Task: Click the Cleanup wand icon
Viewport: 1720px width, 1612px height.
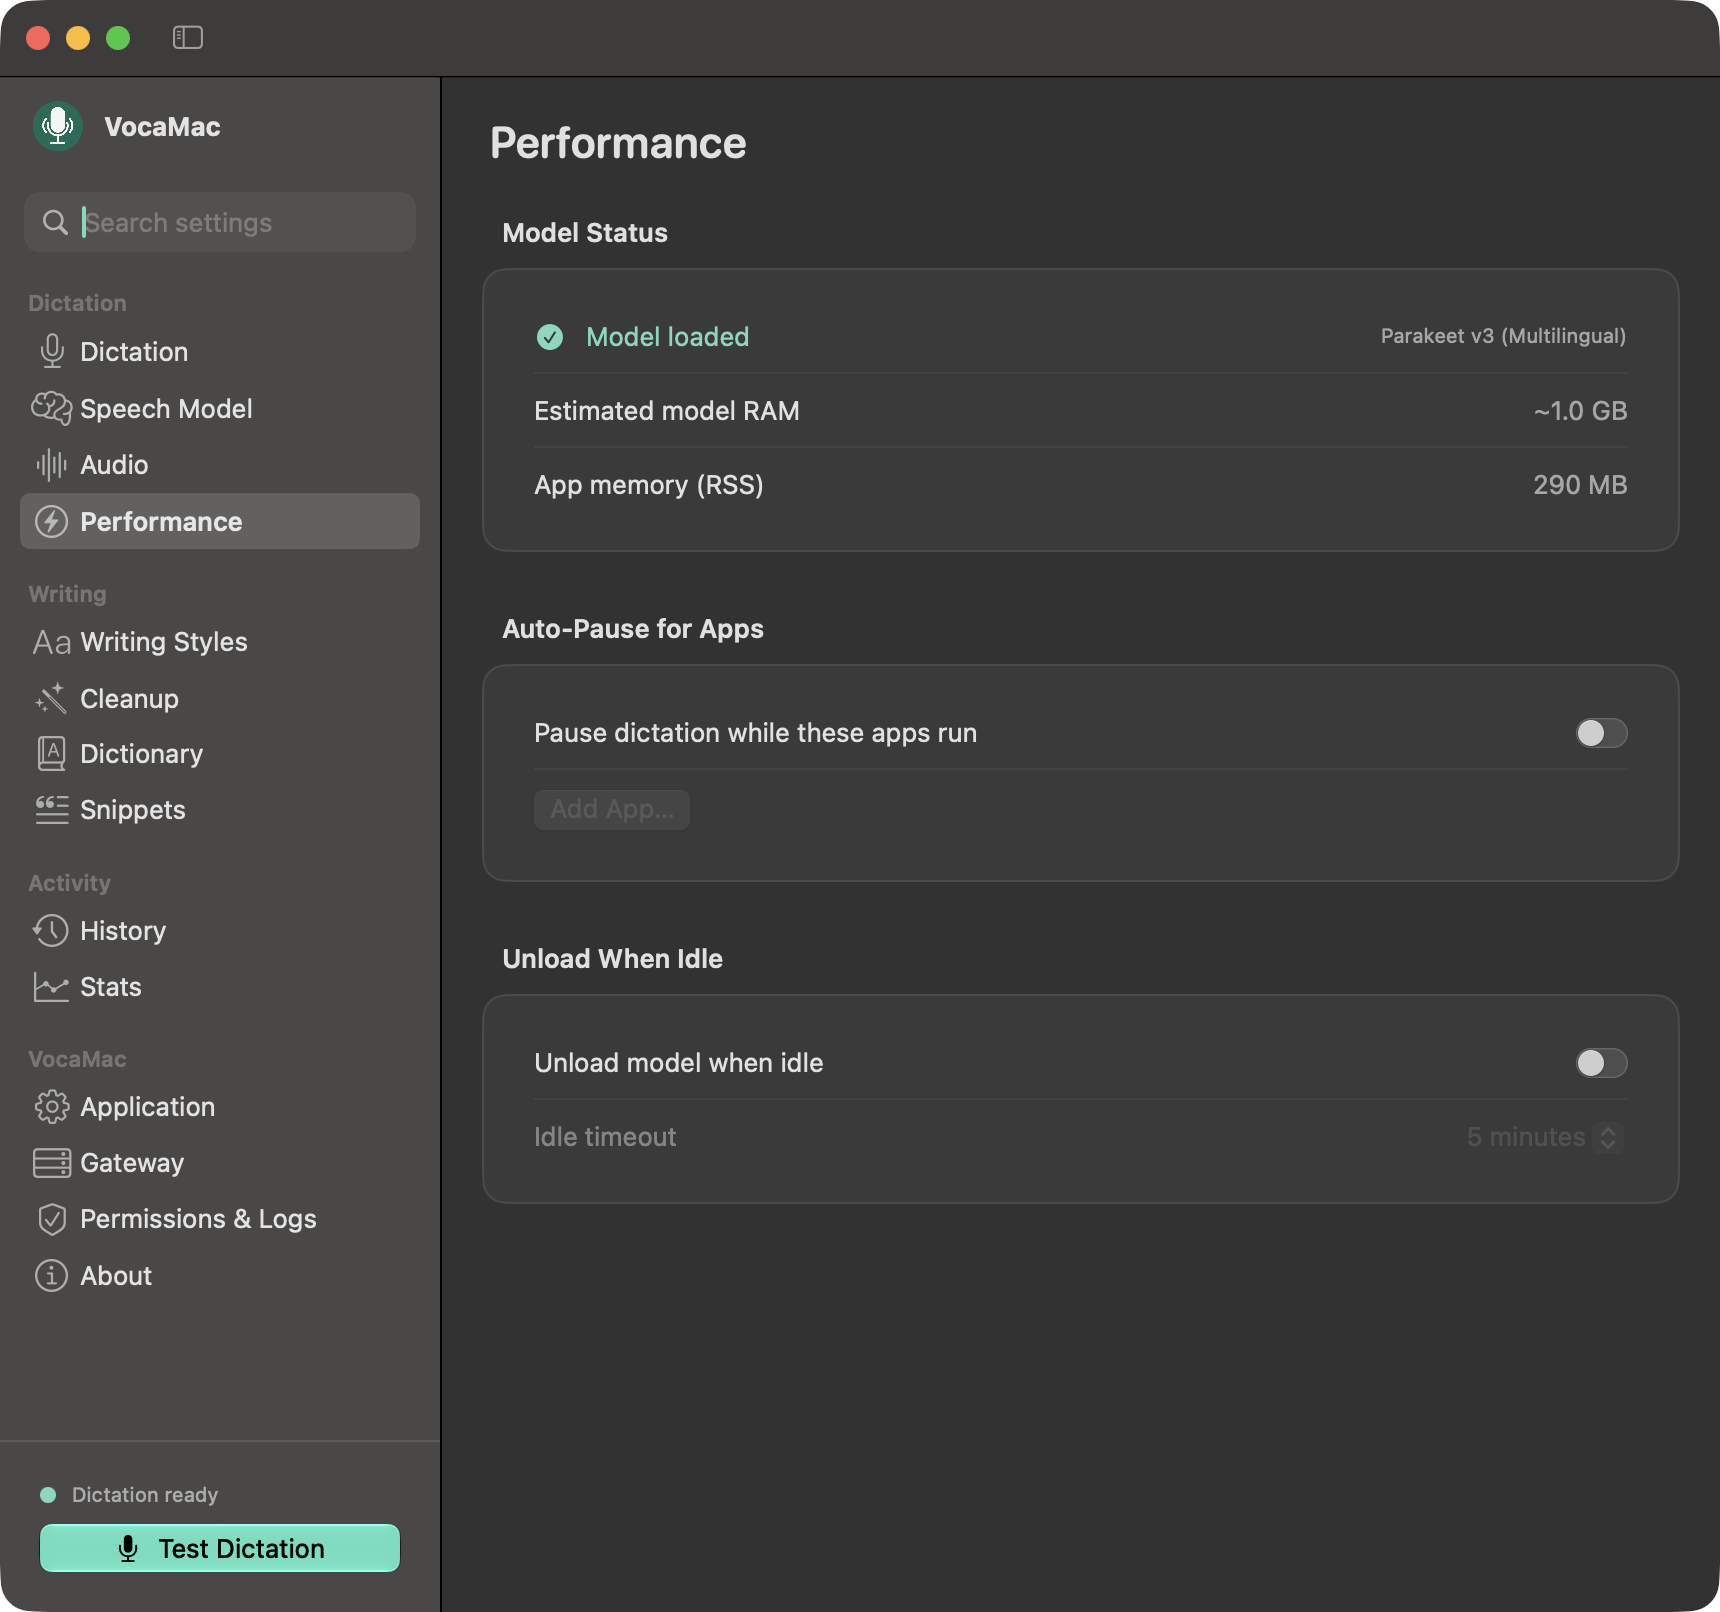Action: pyautogui.click(x=52, y=698)
